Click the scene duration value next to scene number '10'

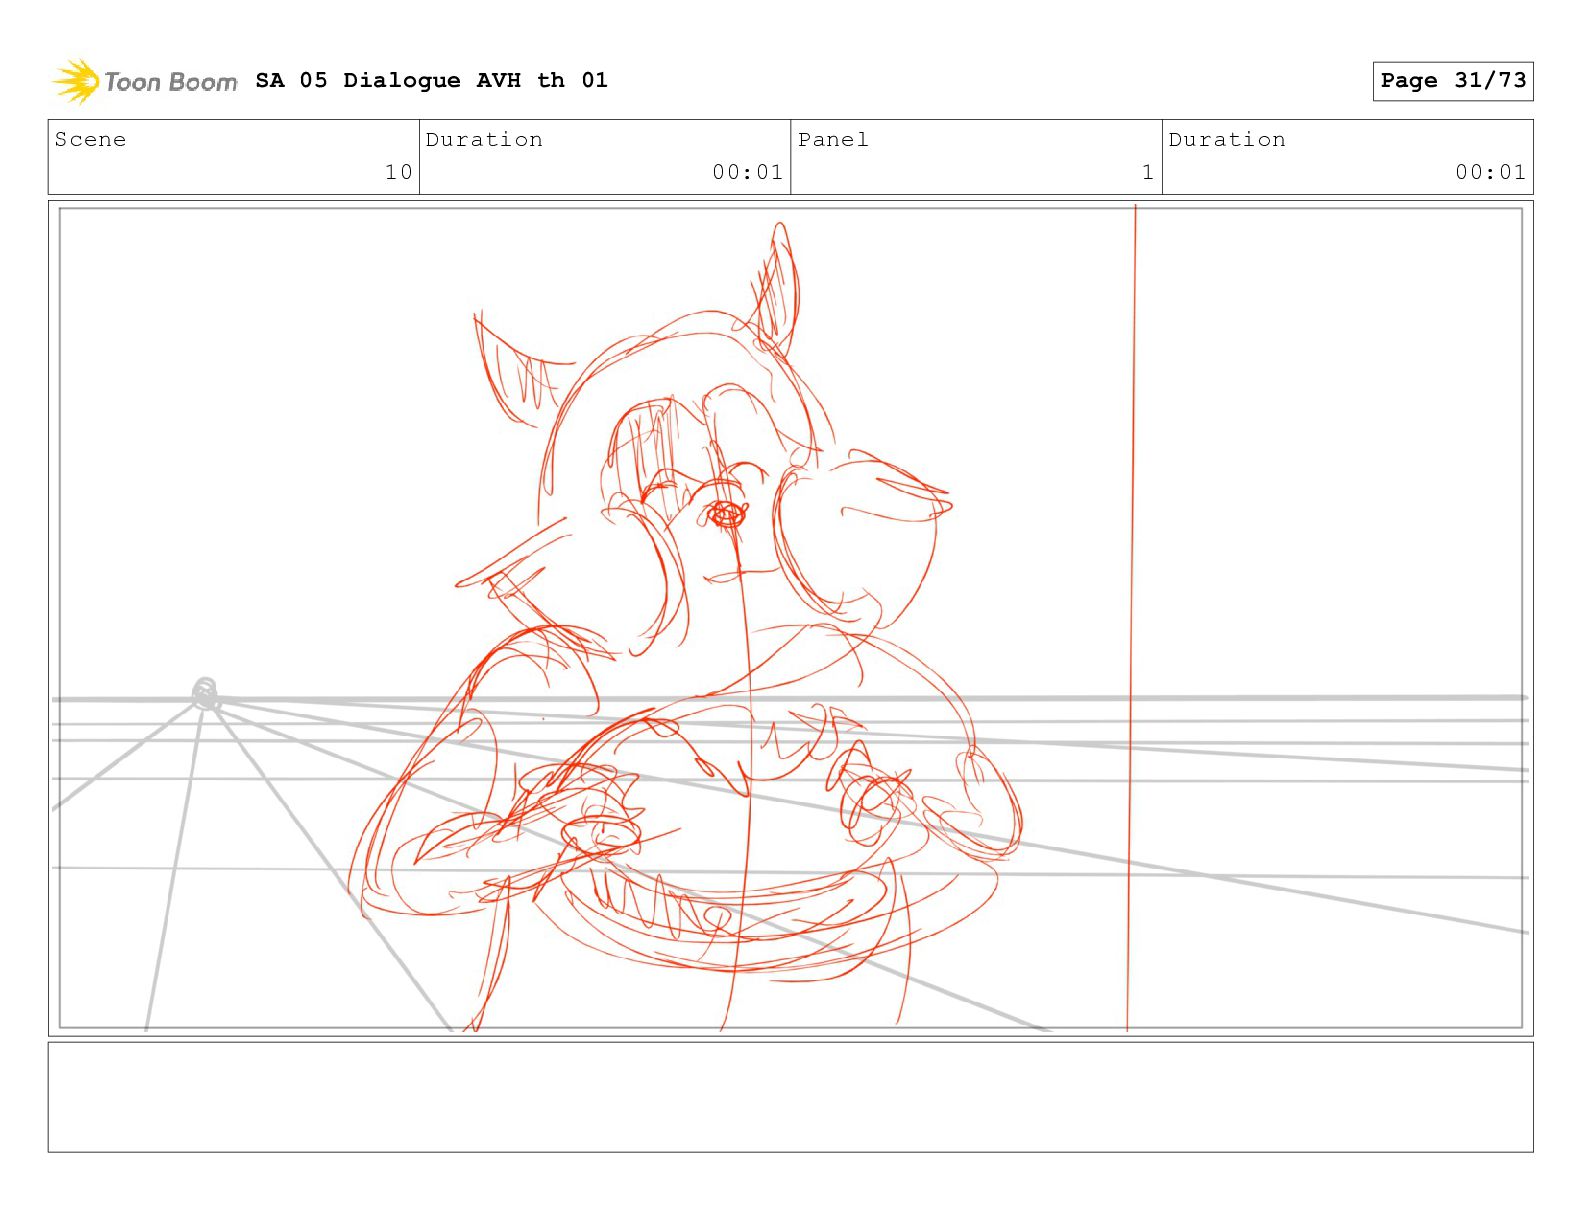click(x=747, y=172)
